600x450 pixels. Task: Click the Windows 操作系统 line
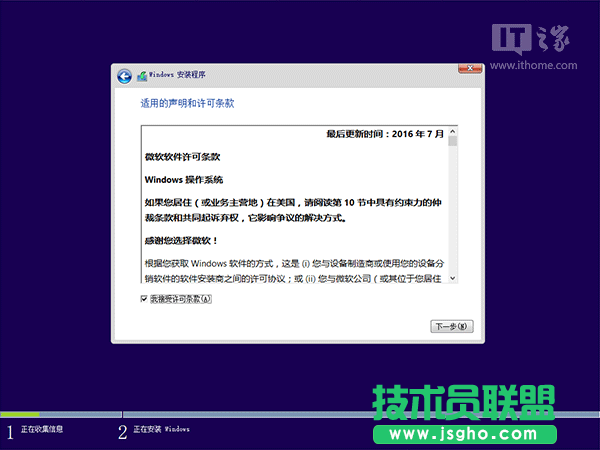click(184, 180)
